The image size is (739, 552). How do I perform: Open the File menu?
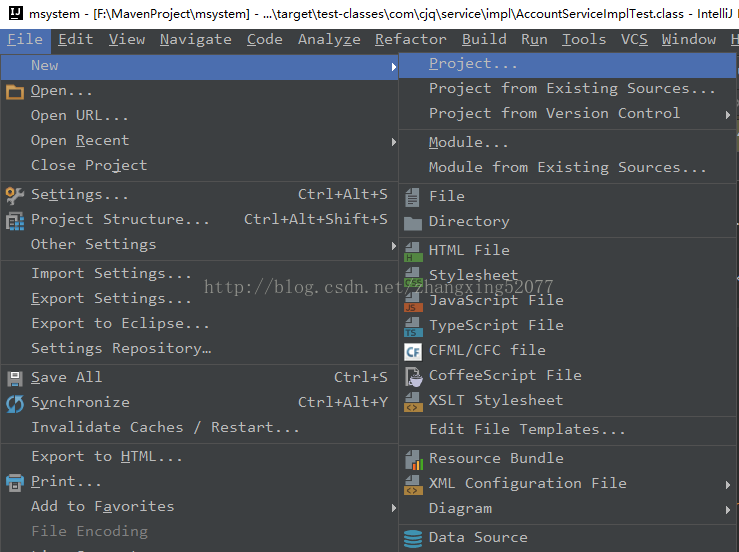pos(25,40)
